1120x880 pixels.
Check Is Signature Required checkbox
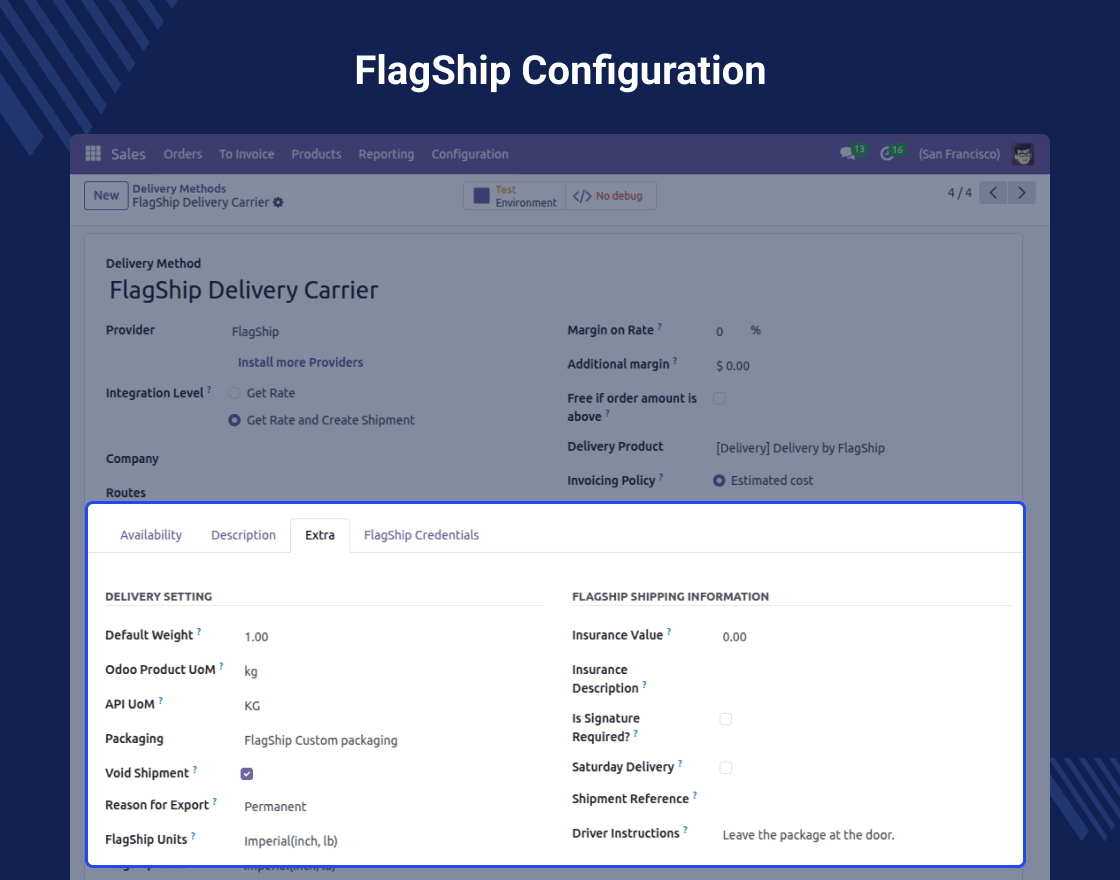click(726, 719)
